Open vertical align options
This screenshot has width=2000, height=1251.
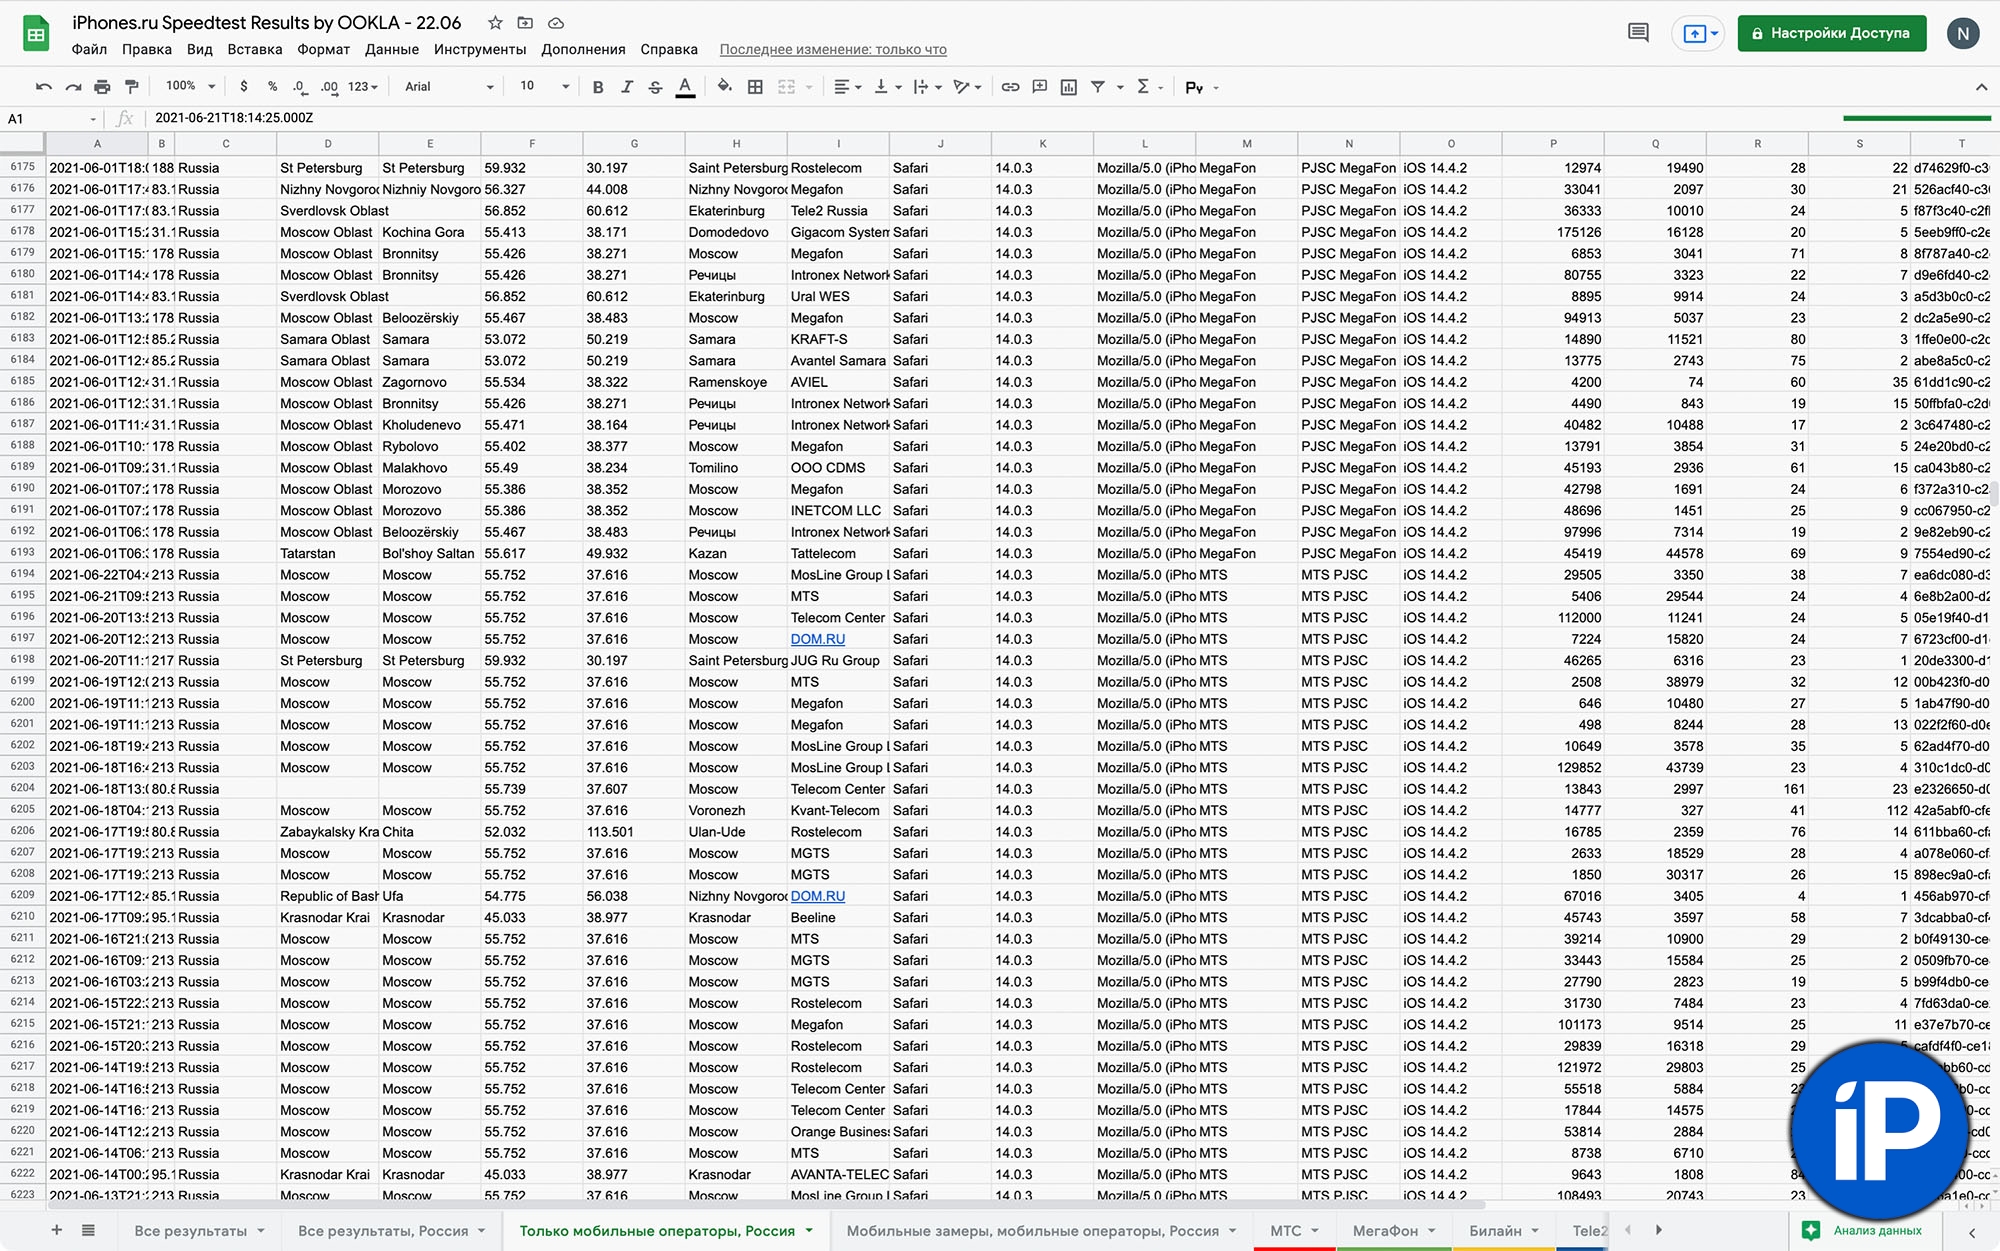pos(887,87)
